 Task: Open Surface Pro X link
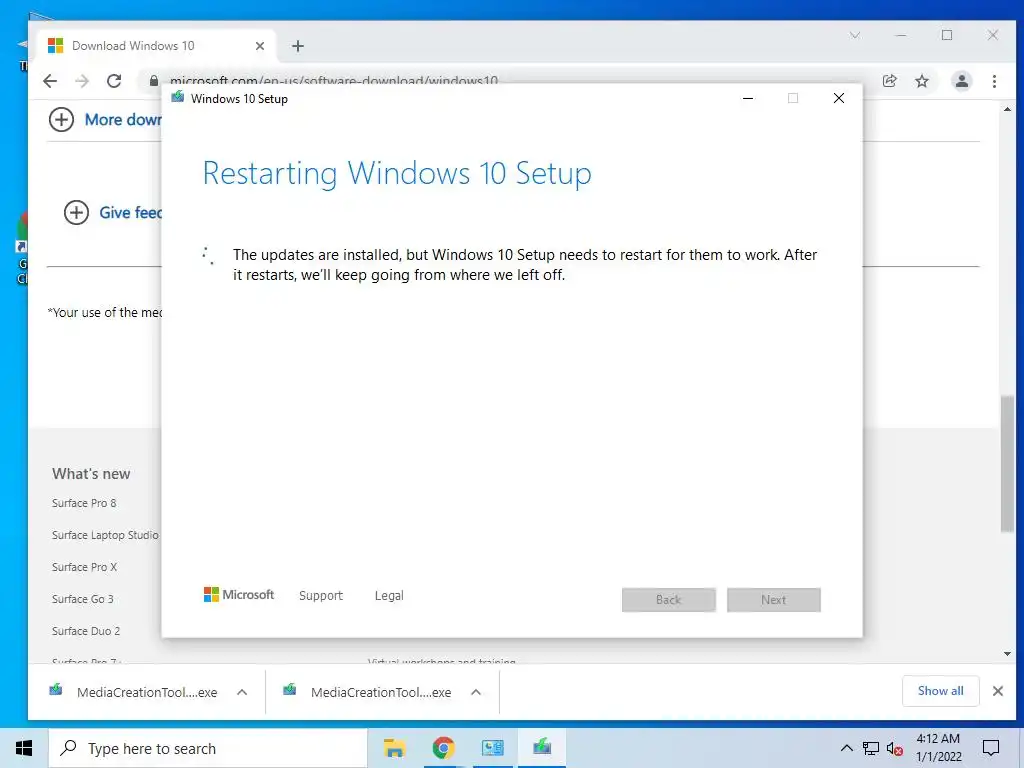click(x=85, y=567)
